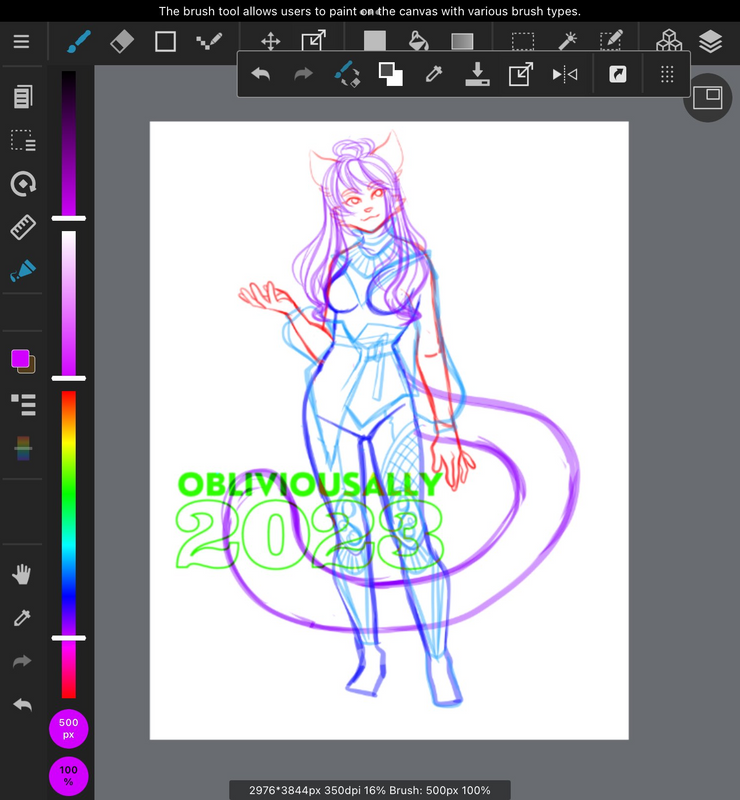Pick the eyedropper in floating toolbar
Viewport: 740px width, 800px height.
[434, 74]
